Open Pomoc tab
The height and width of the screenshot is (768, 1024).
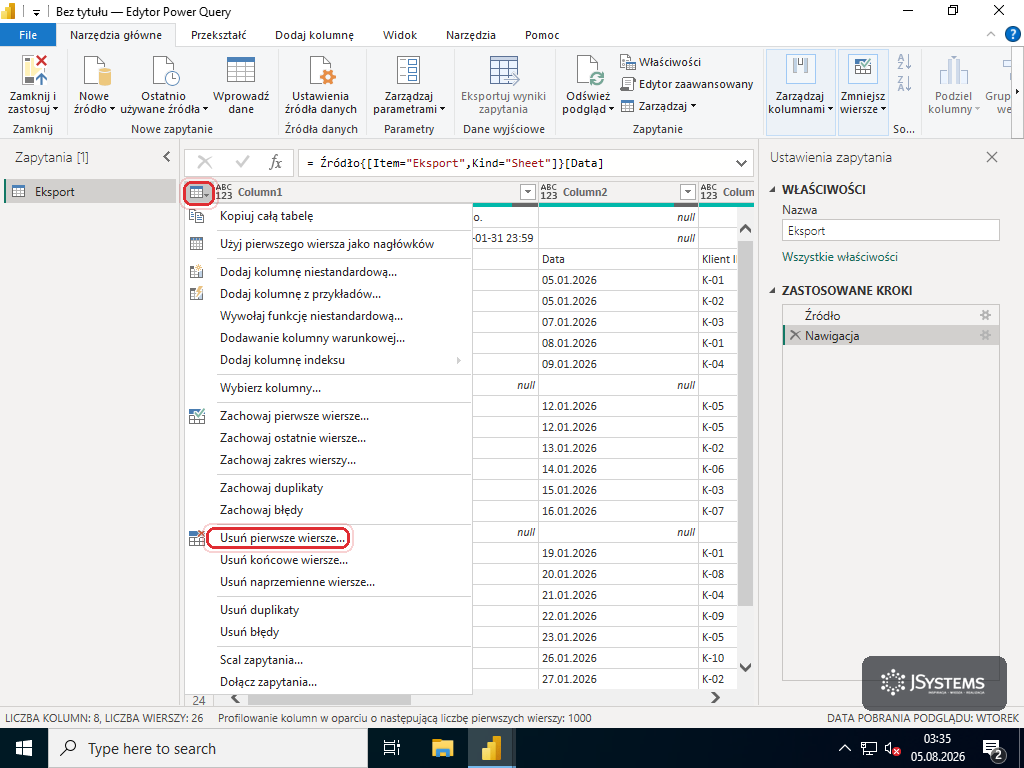(x=542, y=35)
